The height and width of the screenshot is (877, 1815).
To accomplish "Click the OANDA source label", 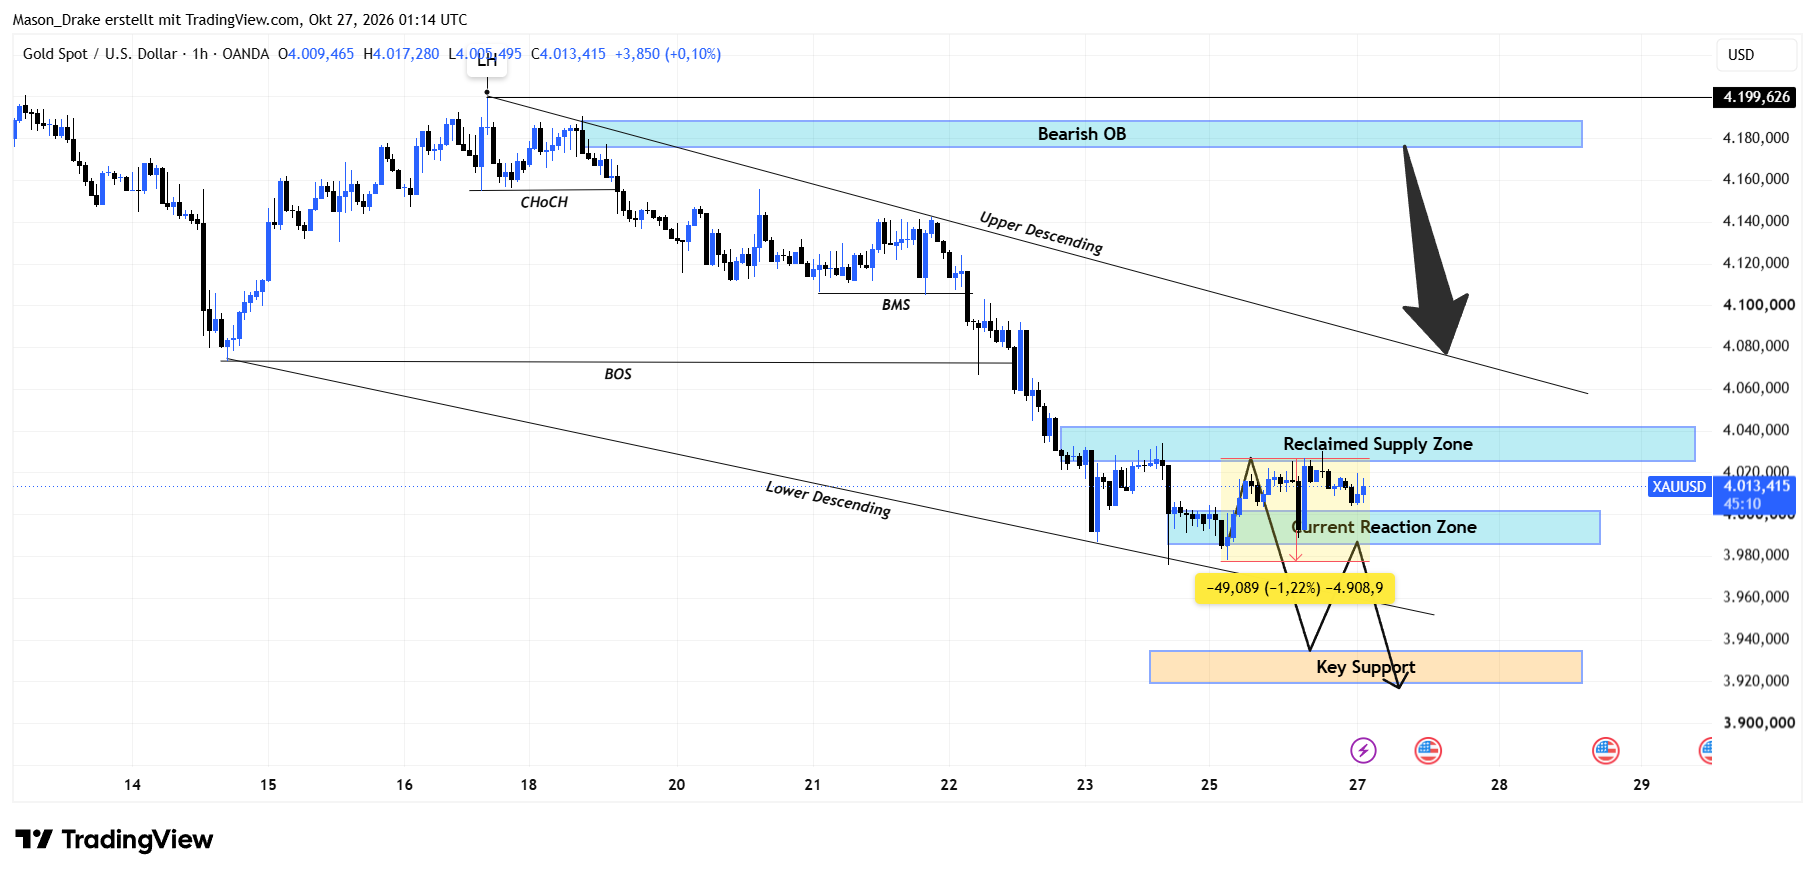I will [246, 54].
